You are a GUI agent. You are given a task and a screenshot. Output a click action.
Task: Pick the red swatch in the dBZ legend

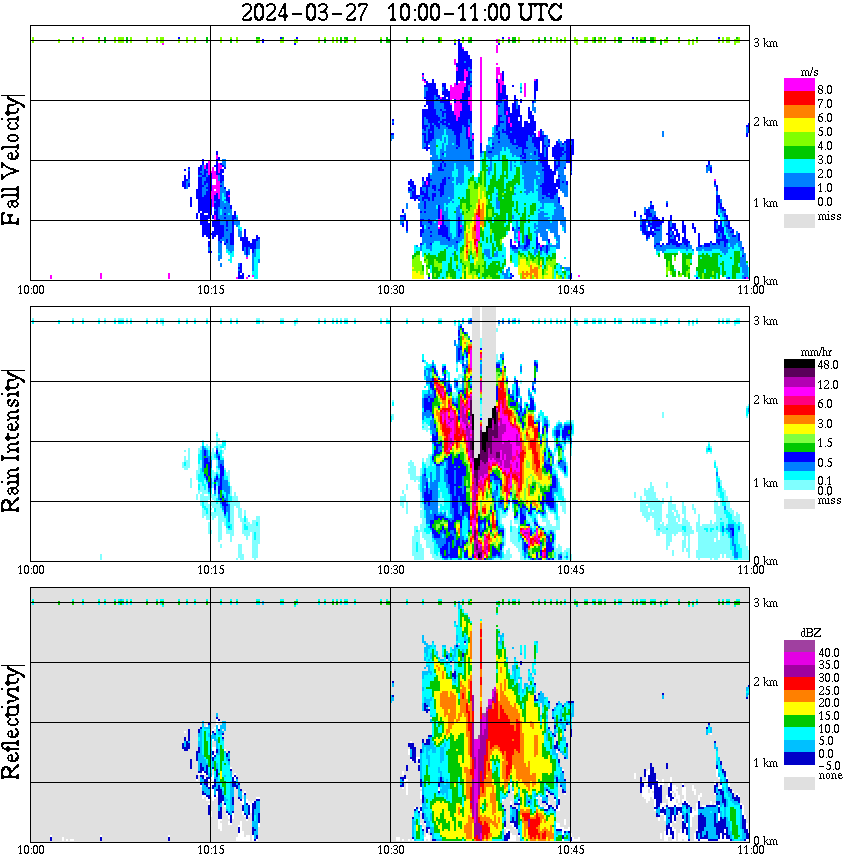pyautogui.click(x=799, y=683)
